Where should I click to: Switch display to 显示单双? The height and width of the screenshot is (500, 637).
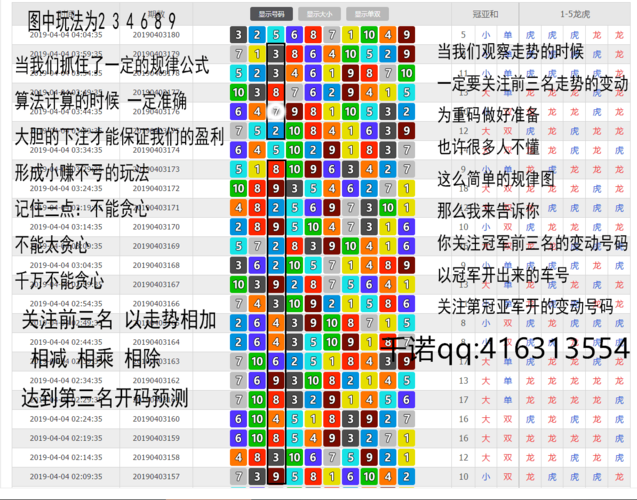(x=368, y=14)
